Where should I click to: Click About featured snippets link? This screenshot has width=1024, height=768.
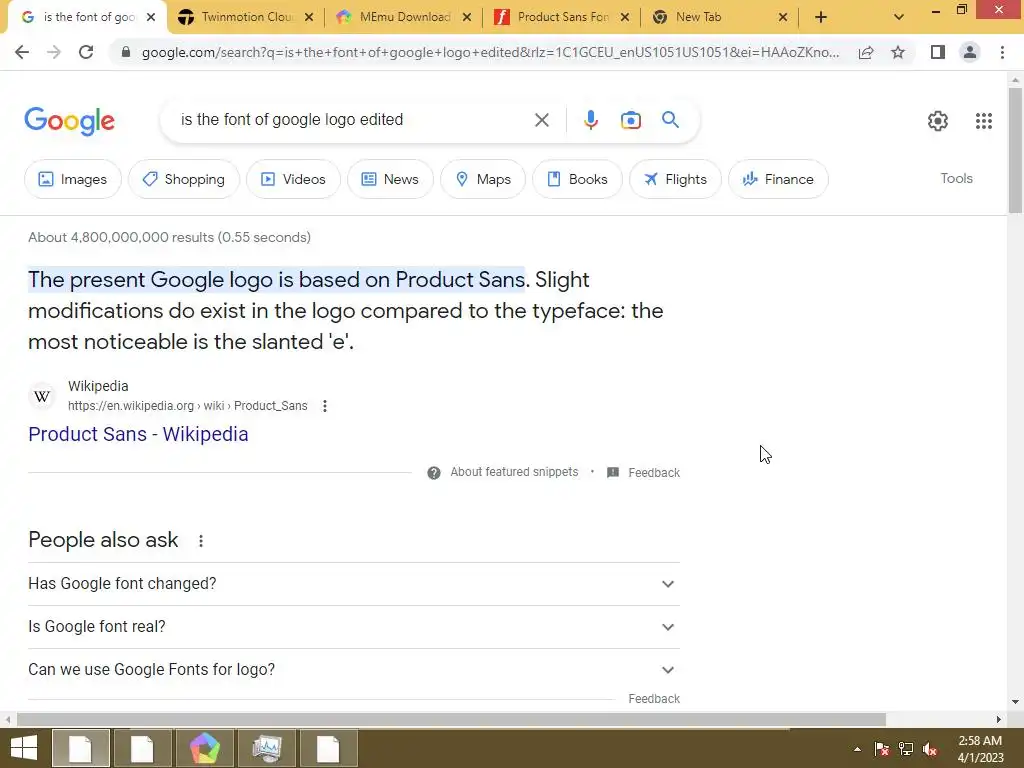(x=514, y=472)
